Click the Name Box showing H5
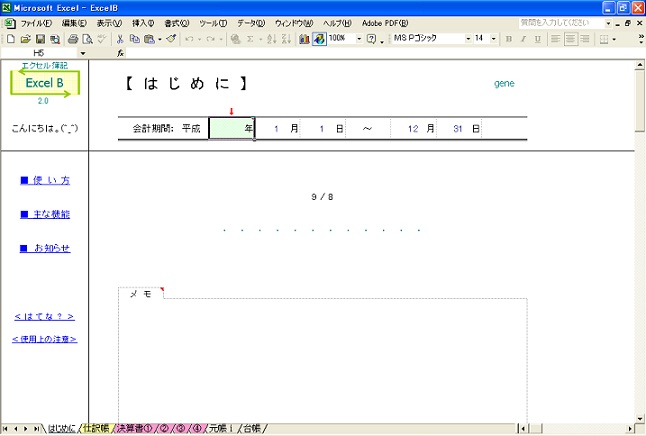The image size is (646, 436). click(x=39, y=53)
